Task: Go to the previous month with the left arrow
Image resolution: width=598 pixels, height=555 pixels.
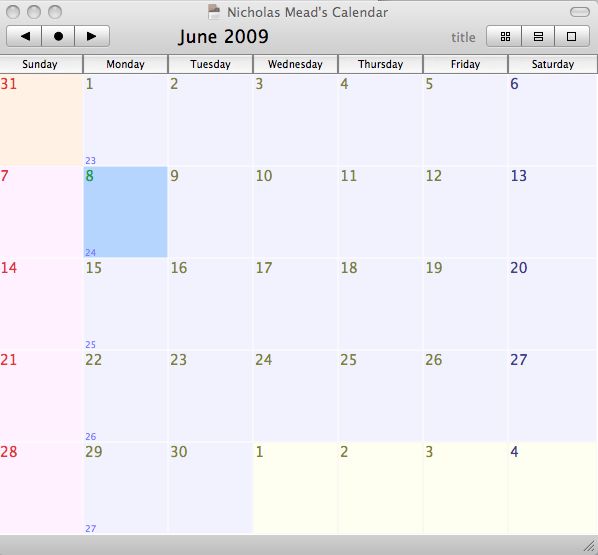Action: (x=24, y=36)
